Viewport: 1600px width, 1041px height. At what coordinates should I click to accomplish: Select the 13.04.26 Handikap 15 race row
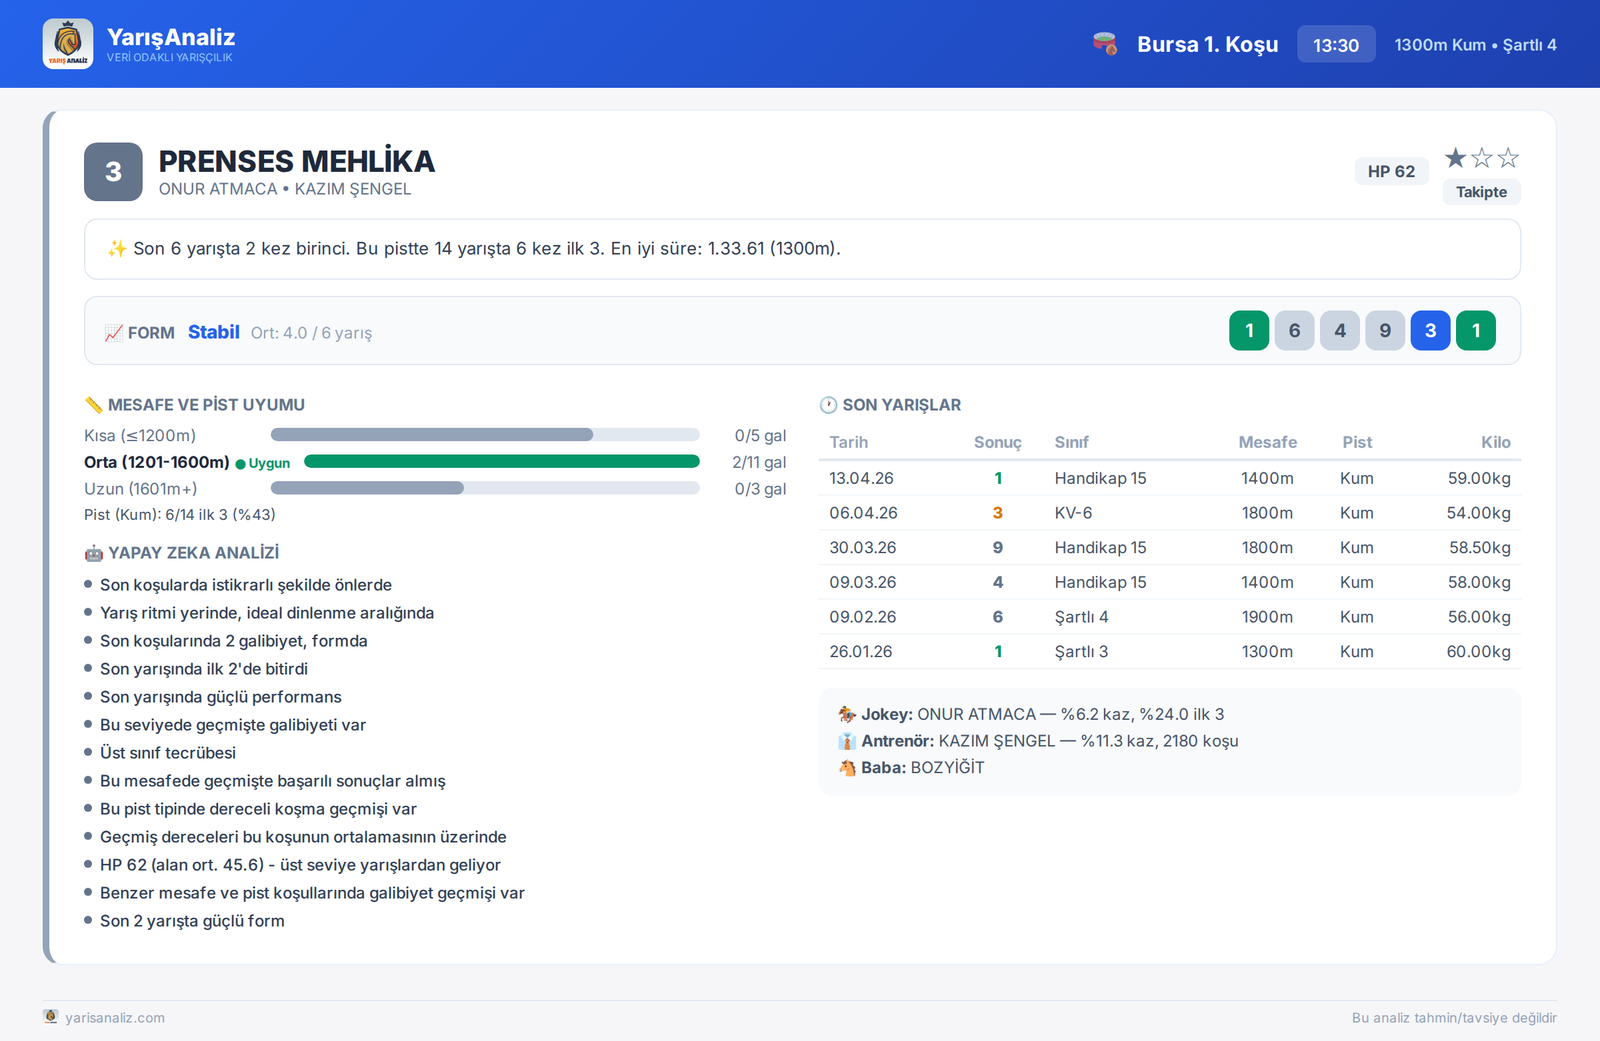[x=1170, y=478]
